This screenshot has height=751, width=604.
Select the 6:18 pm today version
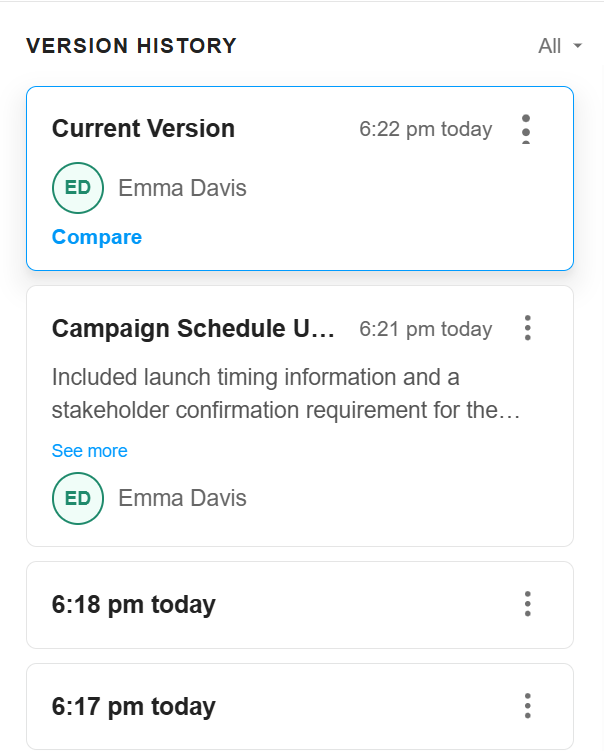click(300, 605)
